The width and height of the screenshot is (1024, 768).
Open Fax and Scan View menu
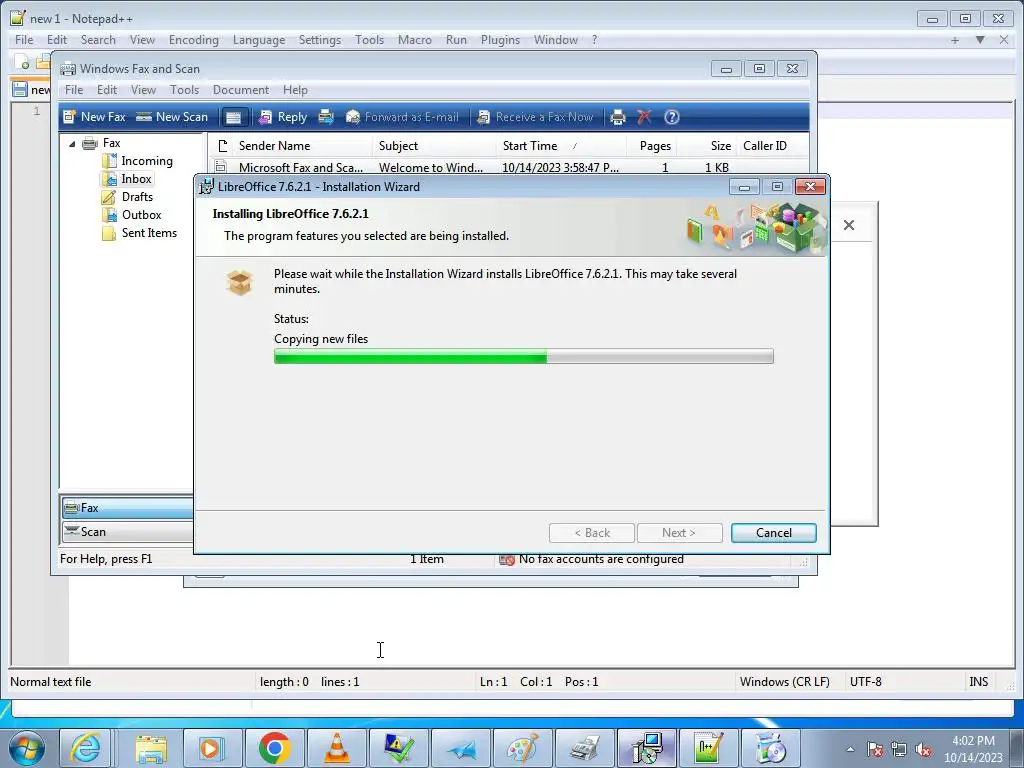[x=143, y=89]
